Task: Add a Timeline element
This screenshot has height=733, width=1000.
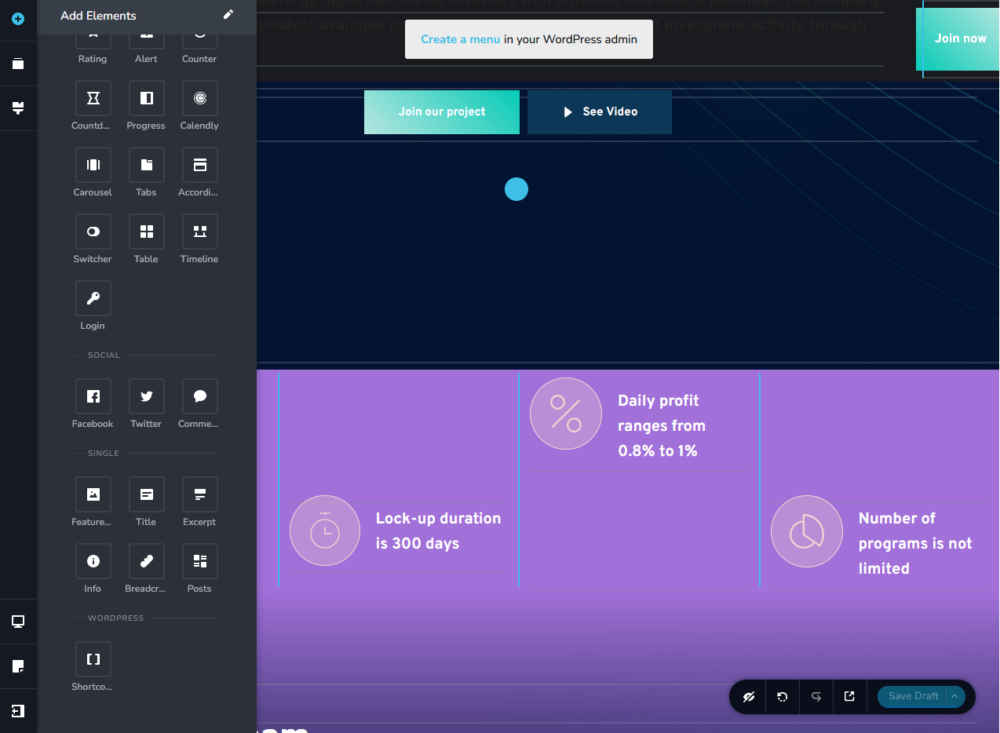Action: [x=200, y=232]
